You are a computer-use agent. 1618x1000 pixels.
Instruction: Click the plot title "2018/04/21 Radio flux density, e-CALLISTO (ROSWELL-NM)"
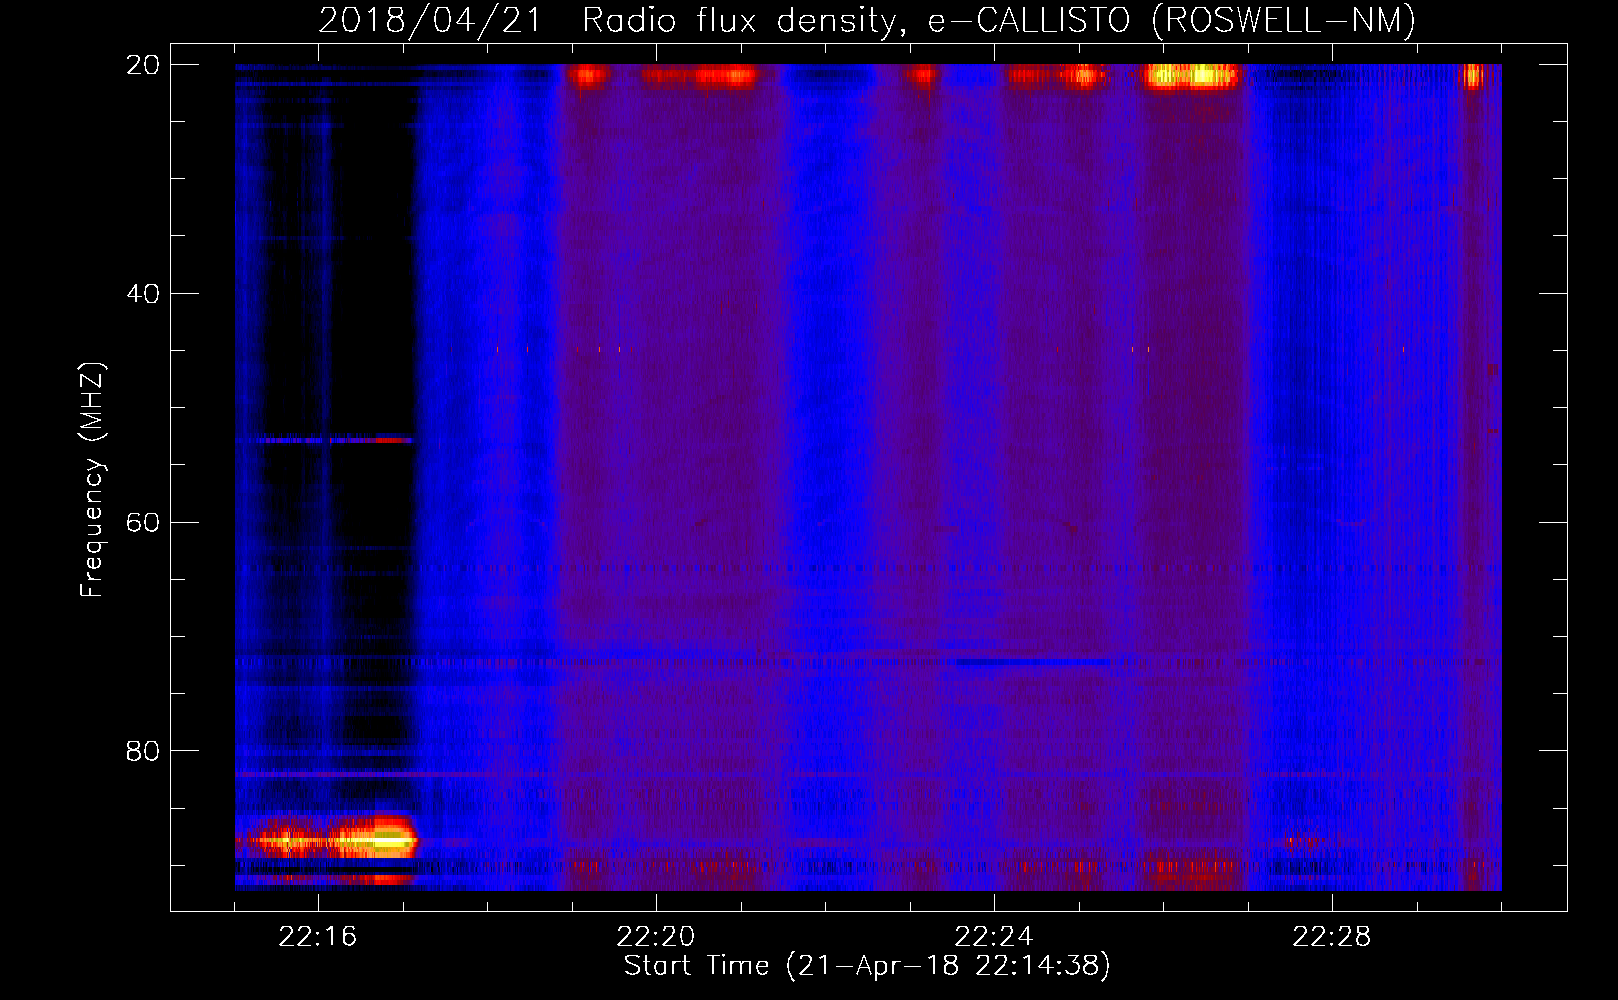(x=867, y=21)
